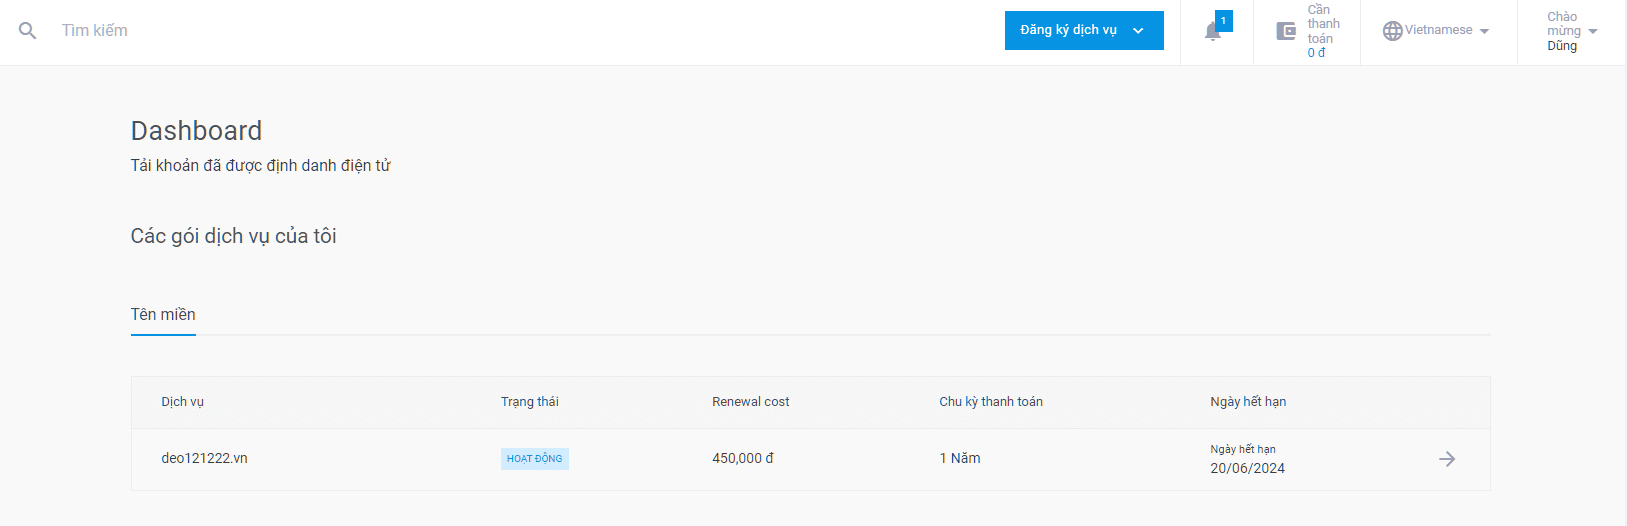The width and height of the screenshot is (1627, 526).
Task: Sort by Chu kỳ thanh toán header
Action: [x=991, y=402]
